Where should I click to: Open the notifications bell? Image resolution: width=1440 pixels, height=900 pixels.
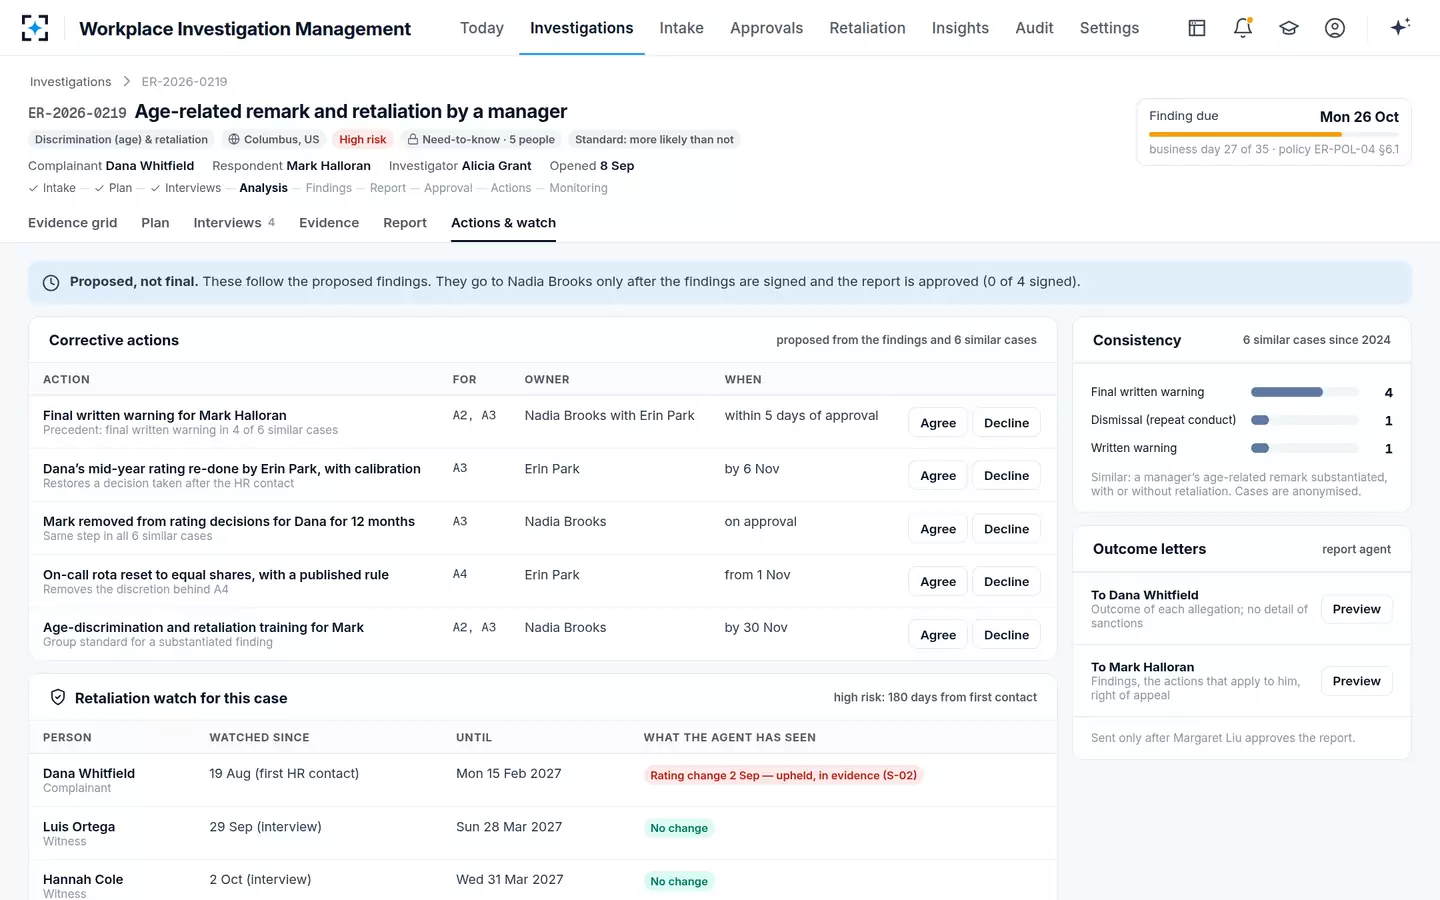pyautogui.click(x=1243, y=28)
